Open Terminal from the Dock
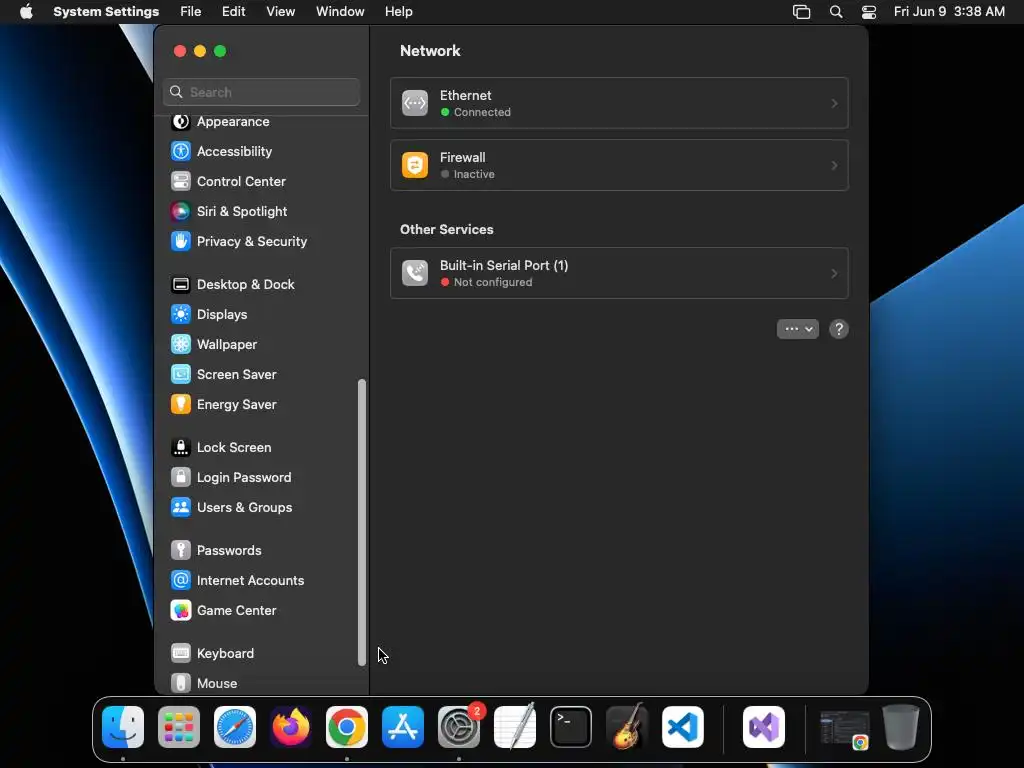1024x768 pixels. [571, 727]
